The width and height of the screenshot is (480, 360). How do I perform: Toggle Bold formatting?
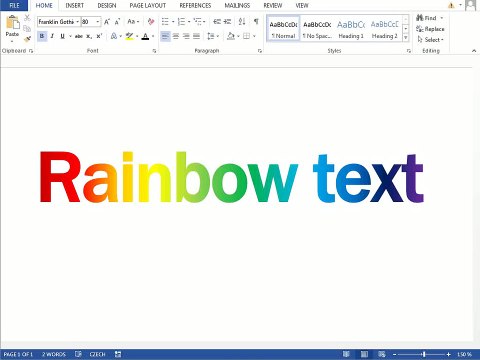(42, 36)
